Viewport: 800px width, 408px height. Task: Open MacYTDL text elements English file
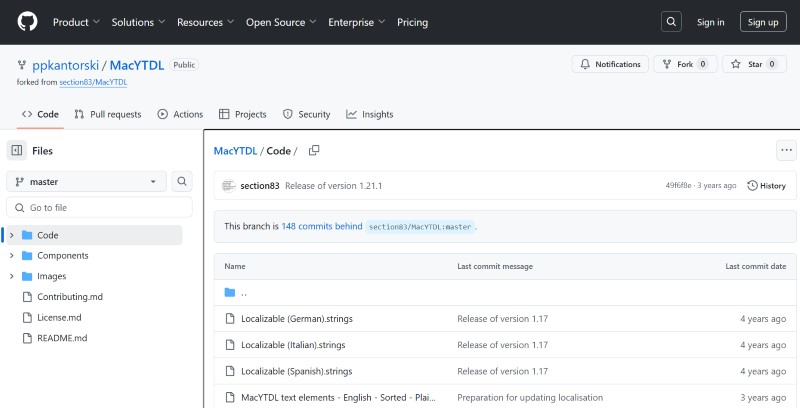[338, 398]
